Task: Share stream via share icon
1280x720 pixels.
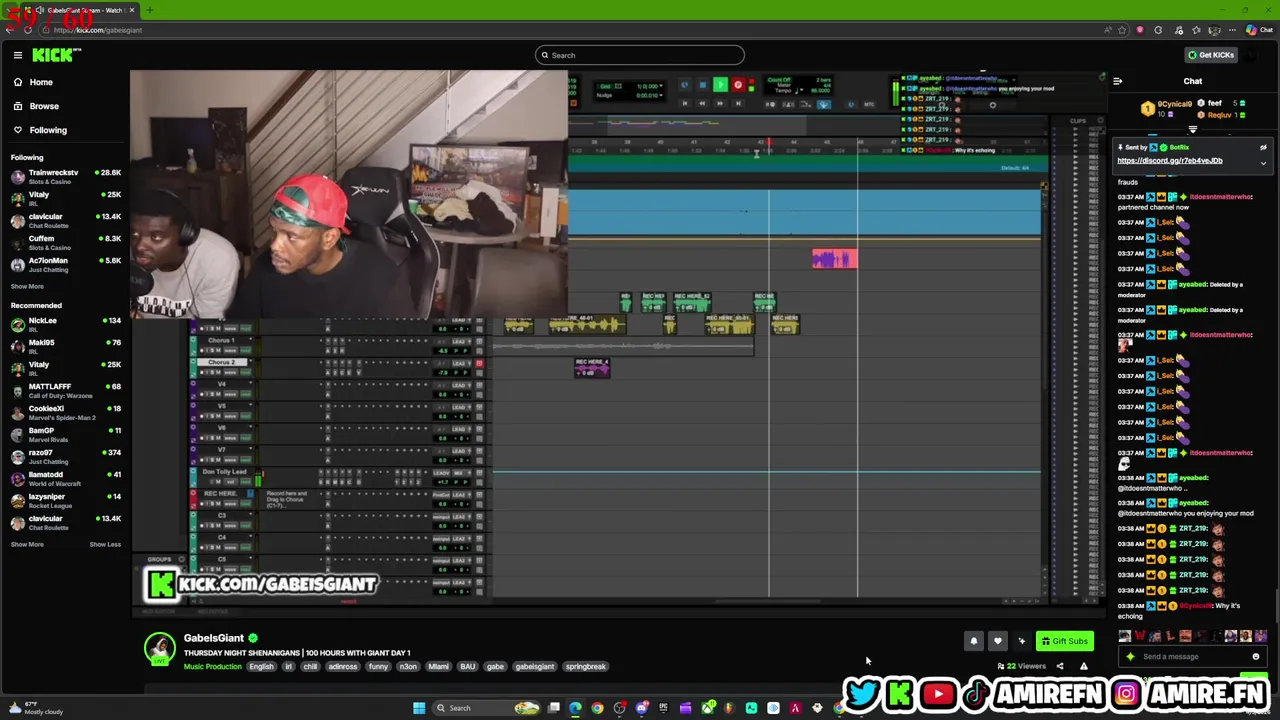Action: (x=1060, y=666)
